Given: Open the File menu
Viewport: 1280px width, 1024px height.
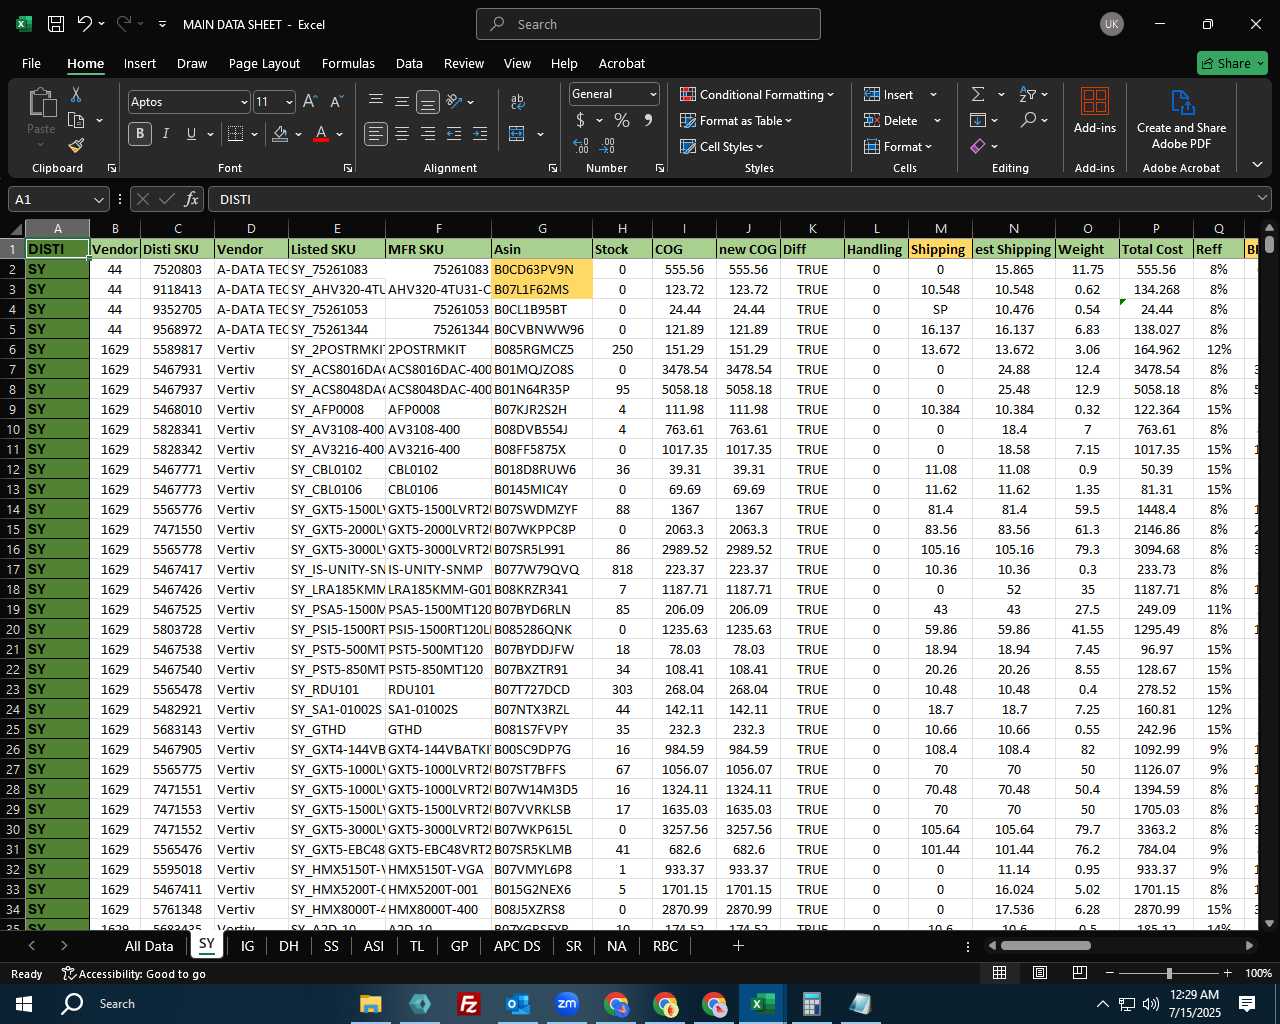Looking at the screenshot, I should tap(31, 63).
